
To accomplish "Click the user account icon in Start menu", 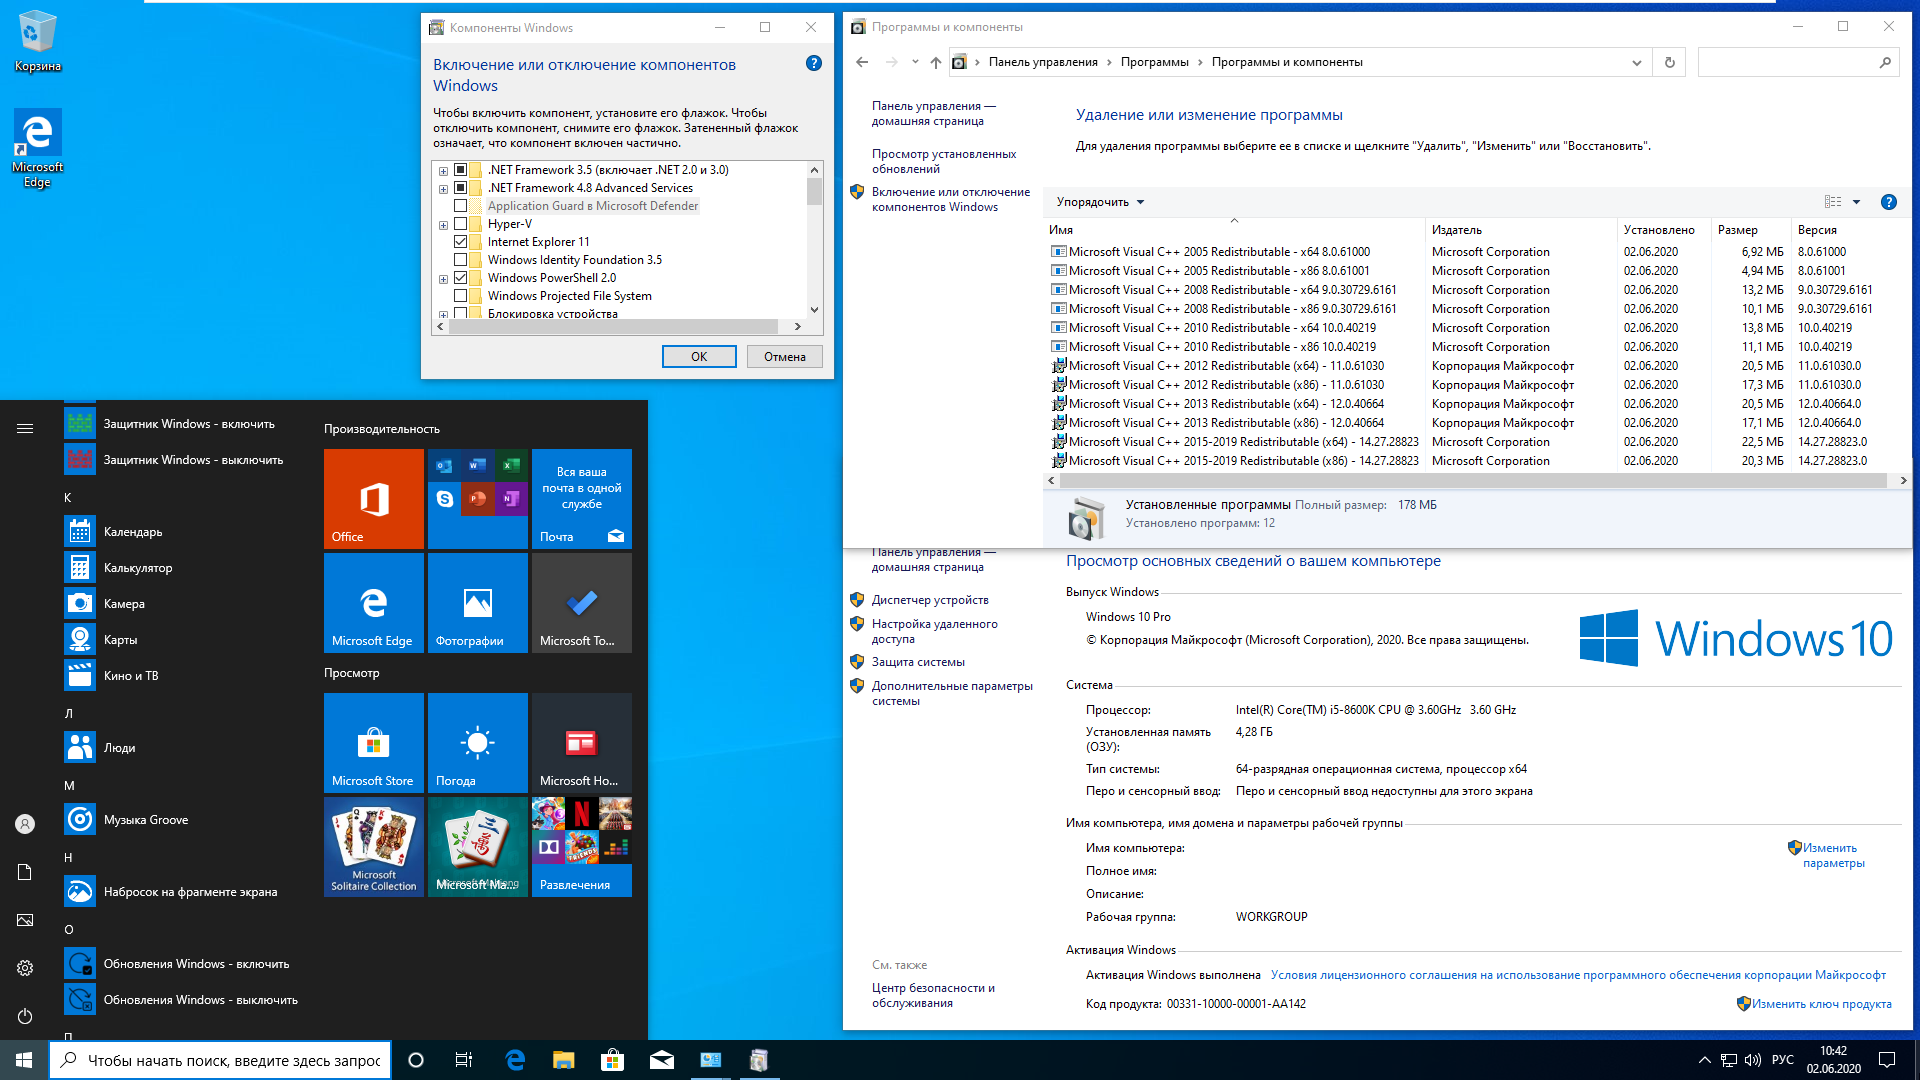I will click(25, 824).
